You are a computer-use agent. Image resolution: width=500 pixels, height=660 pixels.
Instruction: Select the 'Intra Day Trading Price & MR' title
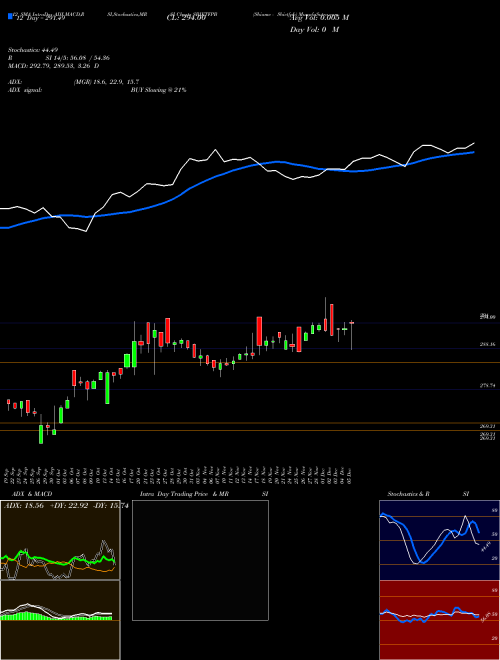tap(184, 494)
